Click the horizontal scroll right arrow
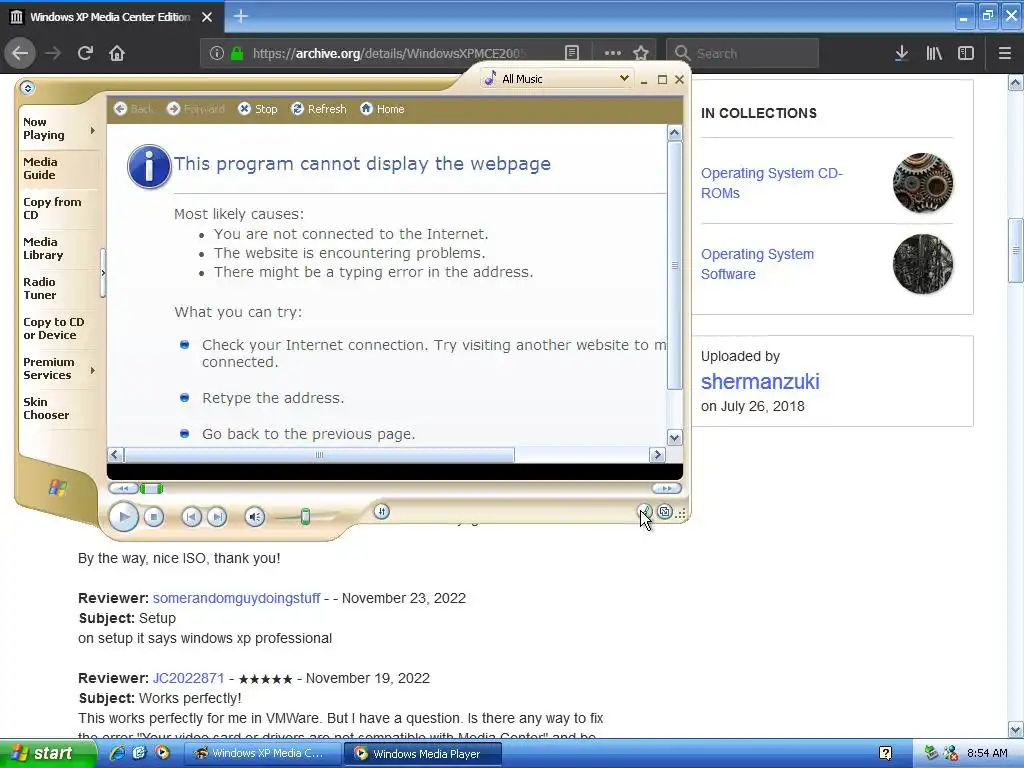This screenshot has width=1024, height=768. point(657,455)
